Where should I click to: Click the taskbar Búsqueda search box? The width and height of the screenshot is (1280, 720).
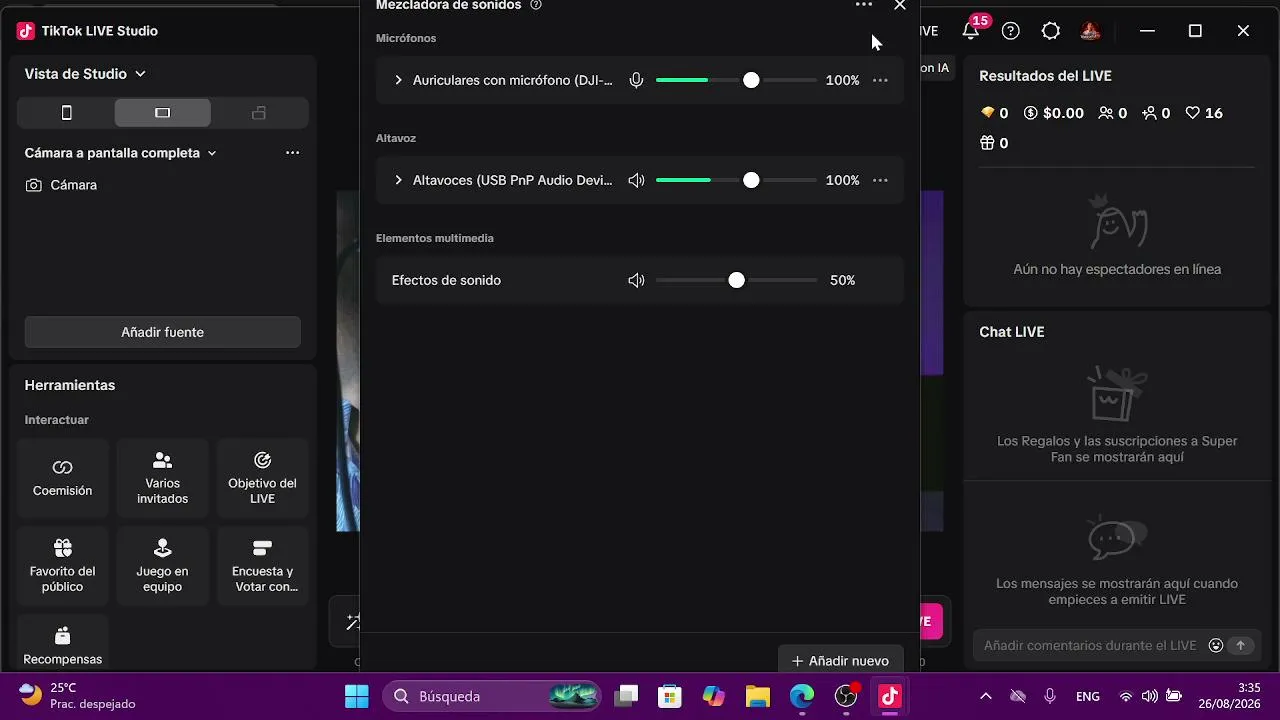pyautogui.click(x=493, y=696)
